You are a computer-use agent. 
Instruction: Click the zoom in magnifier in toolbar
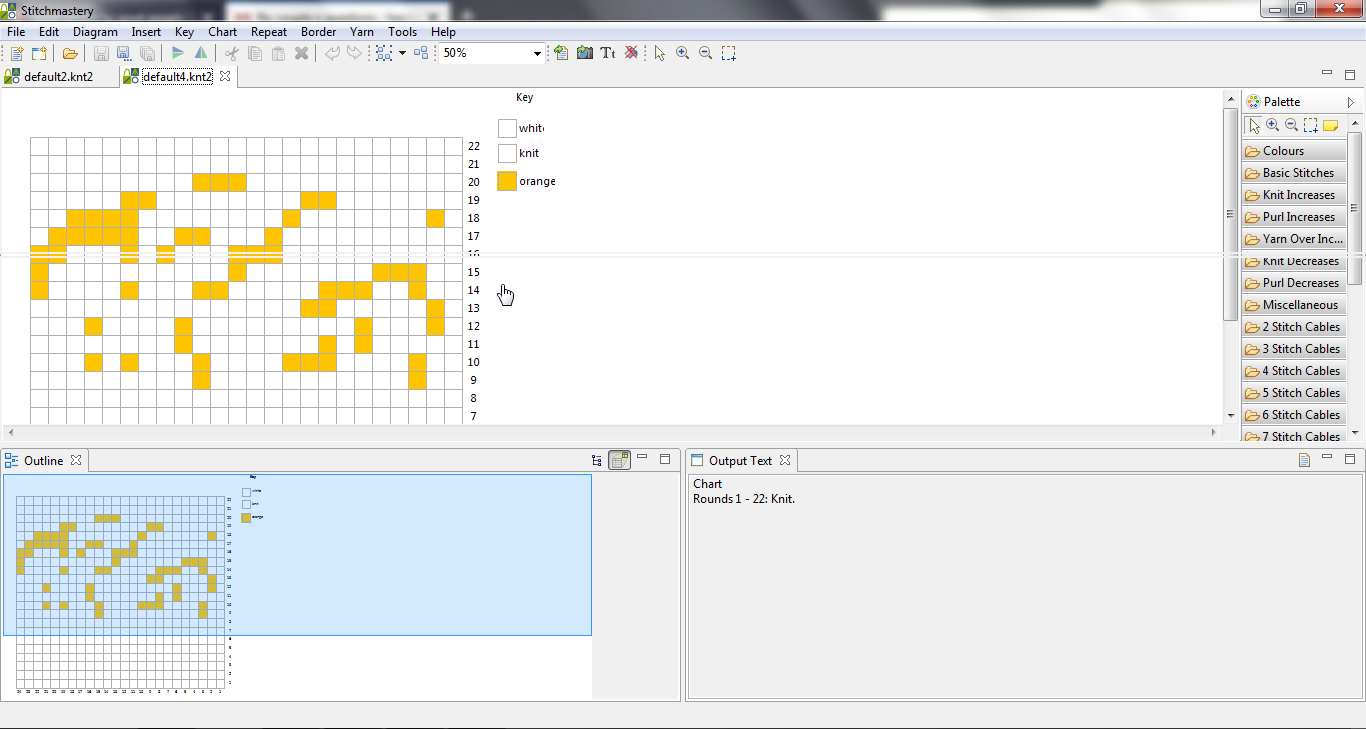tap(683, 53)
